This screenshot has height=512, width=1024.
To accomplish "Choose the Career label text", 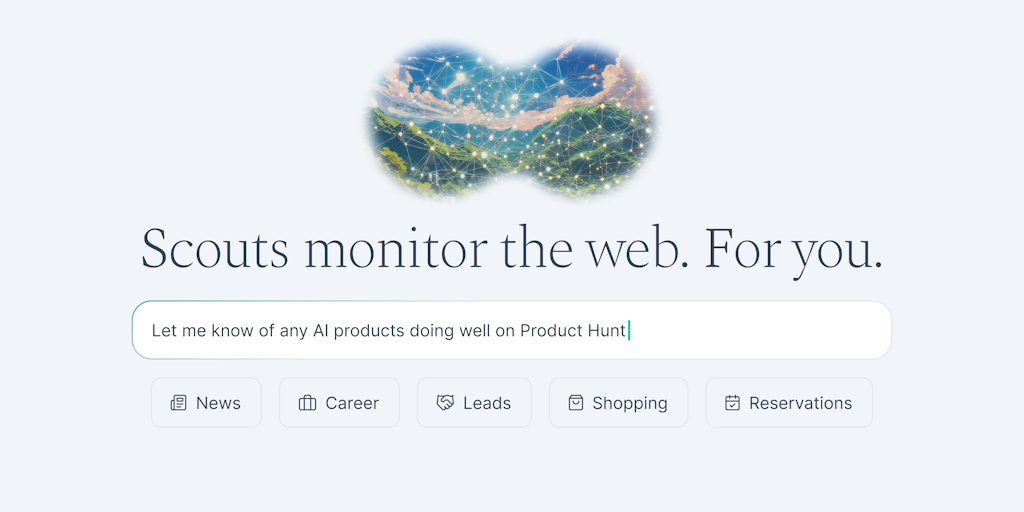I will tap(352, 403).
